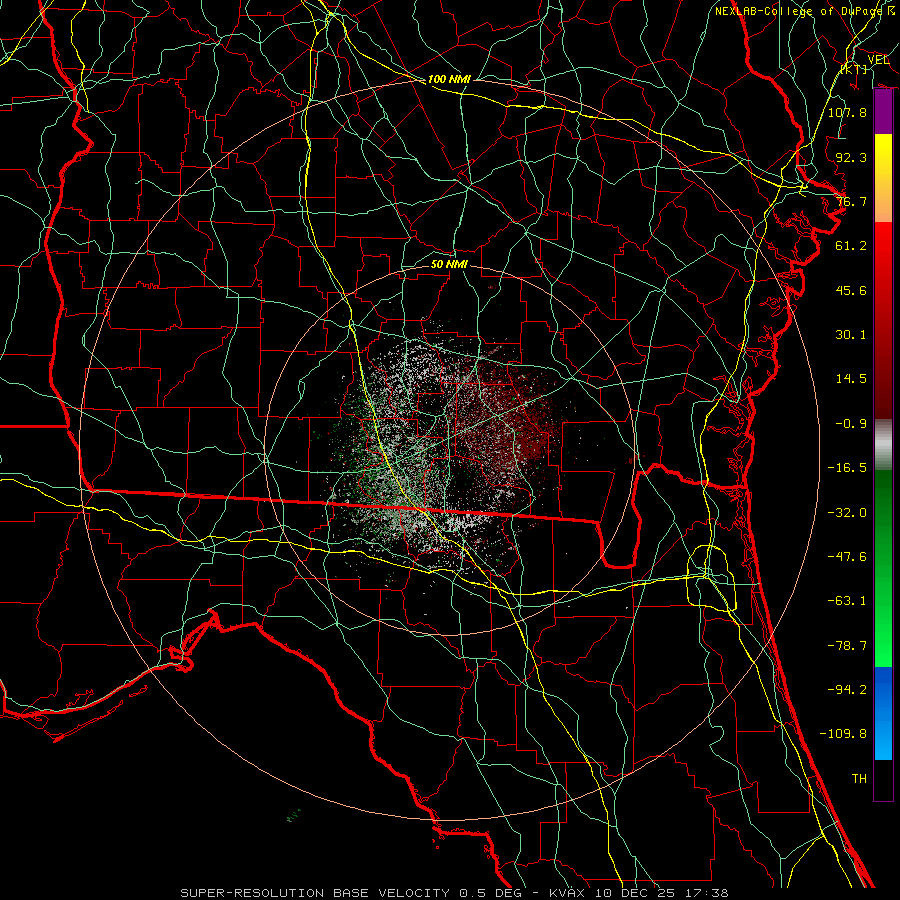Click the 45.6 legend value

(x=851, y=290)
